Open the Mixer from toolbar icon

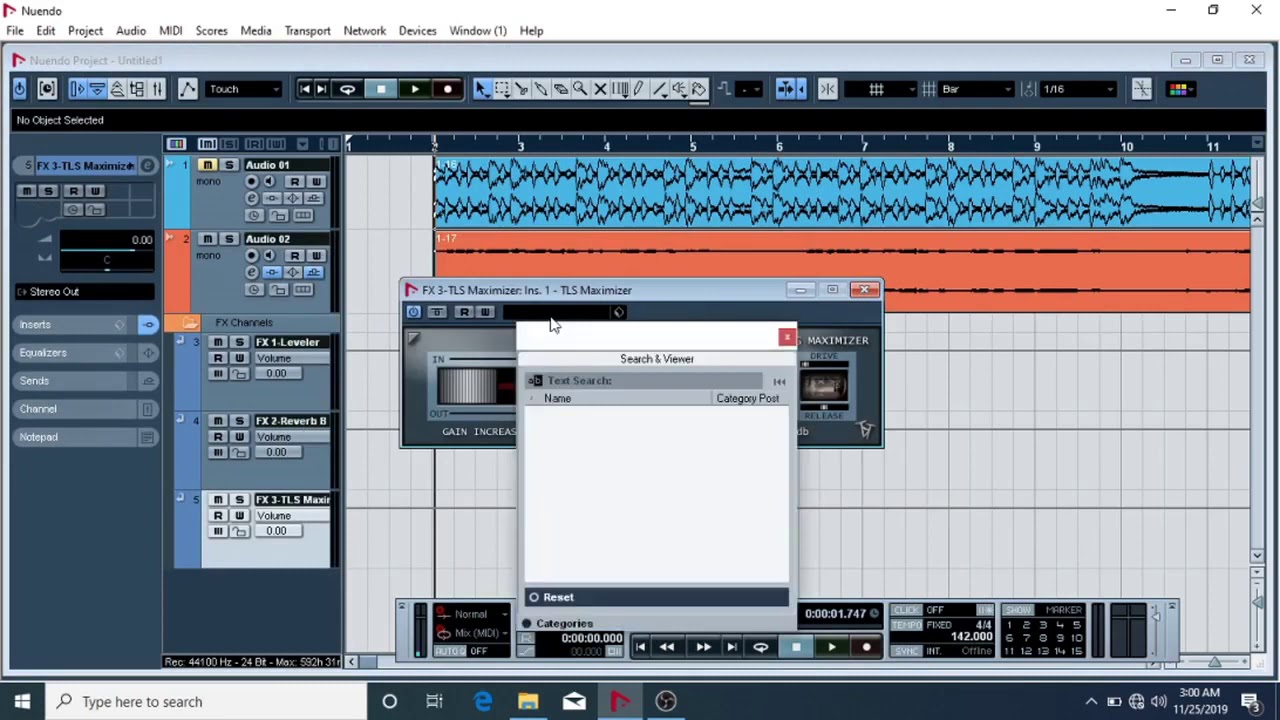coord(157,89)
